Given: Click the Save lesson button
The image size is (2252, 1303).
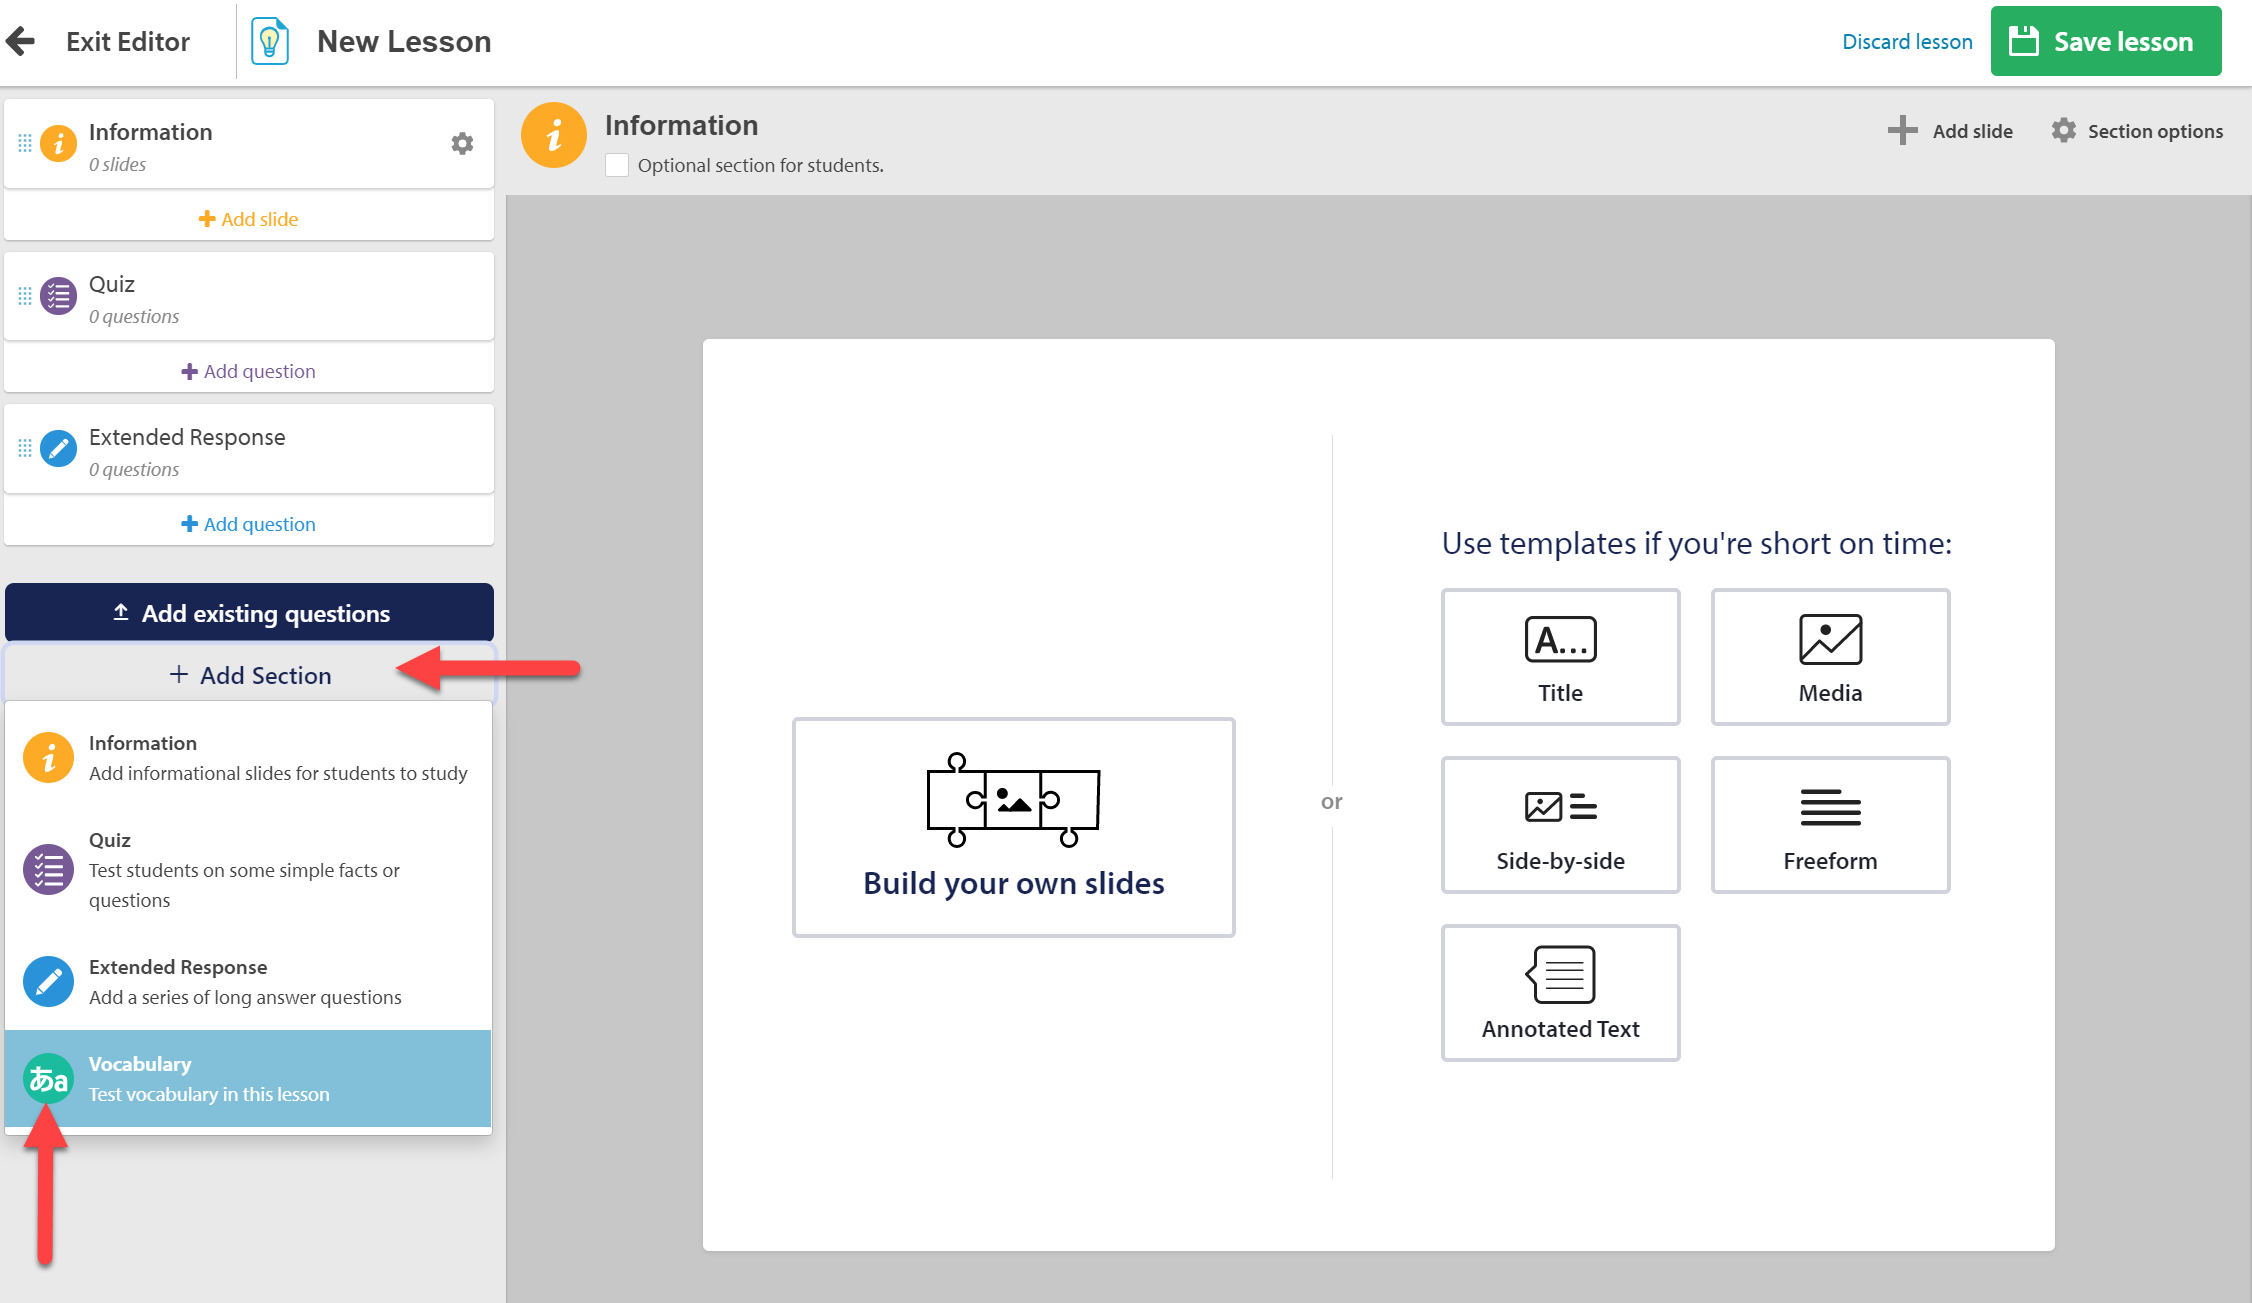Looking at the screenshot, I should click(x=2106, y=41).
